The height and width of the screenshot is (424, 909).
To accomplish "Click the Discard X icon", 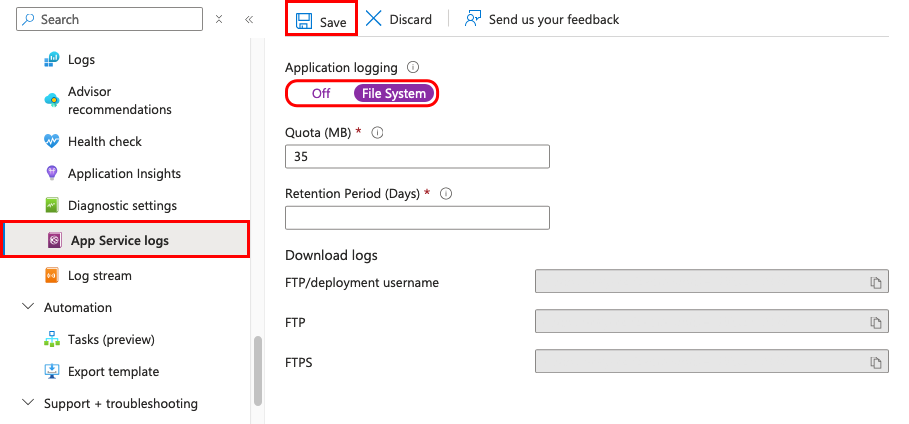I will 374,19.
